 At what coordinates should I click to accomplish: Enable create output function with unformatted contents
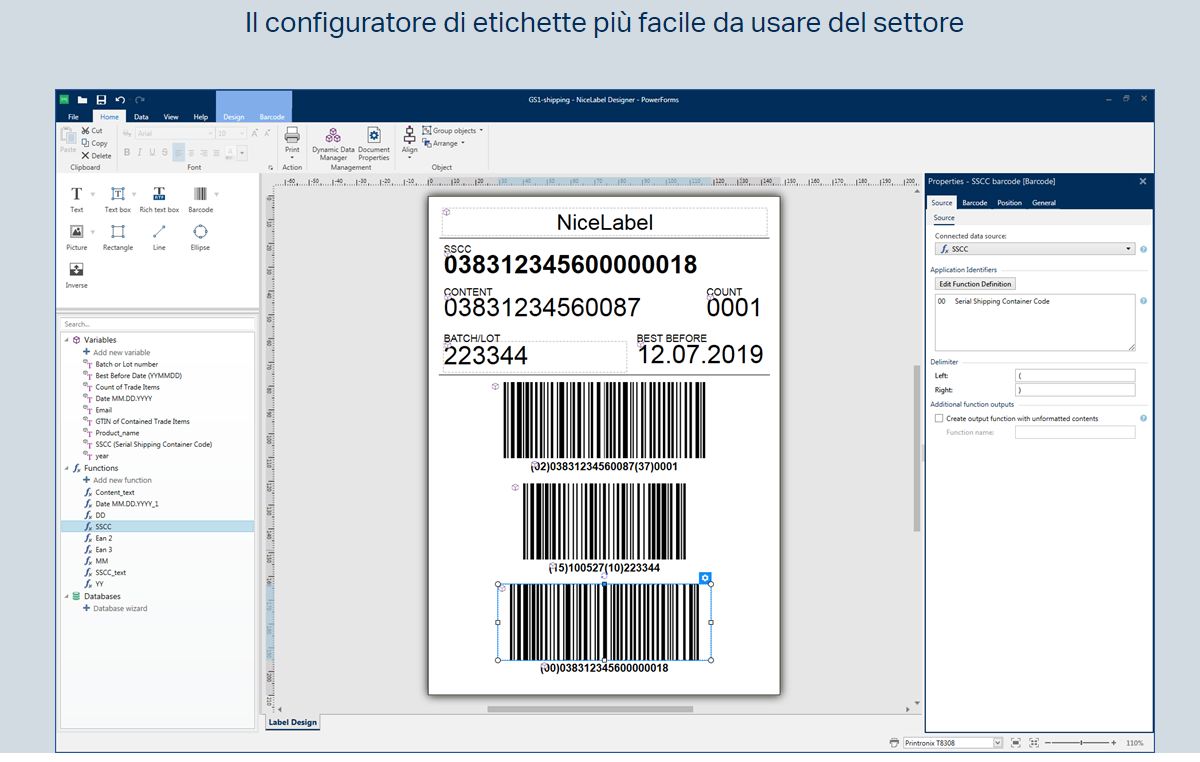(938, 419)
